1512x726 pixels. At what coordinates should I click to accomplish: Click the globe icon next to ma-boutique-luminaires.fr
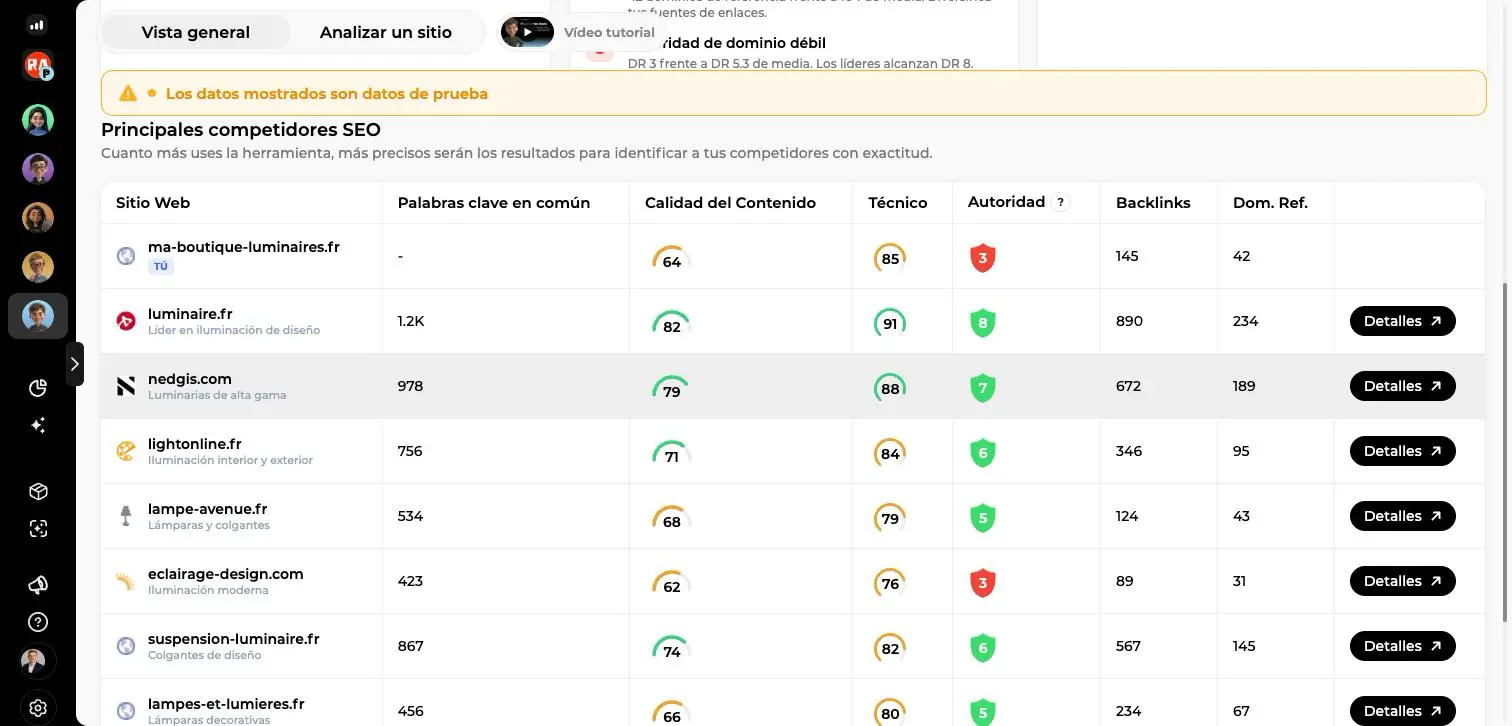click(126, 256)
